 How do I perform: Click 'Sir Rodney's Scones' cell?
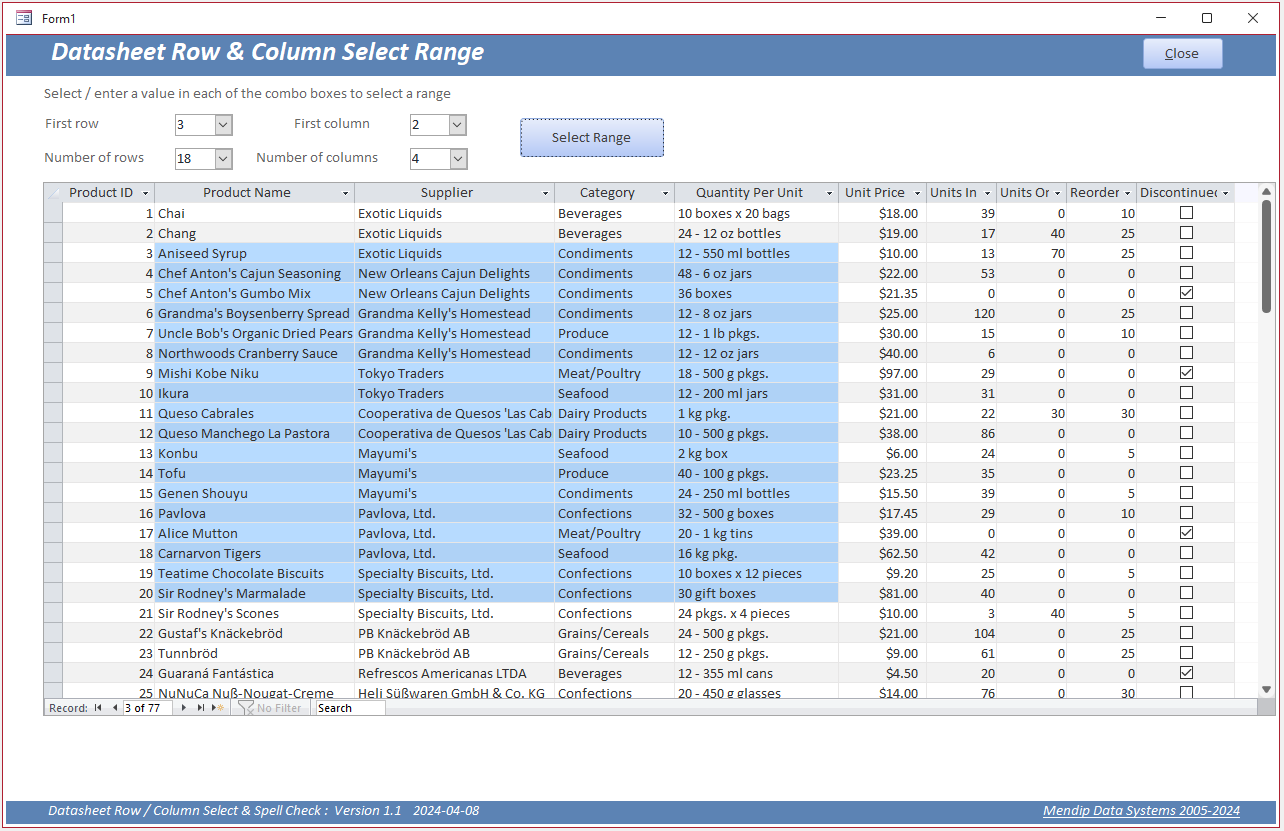point(255,613)
